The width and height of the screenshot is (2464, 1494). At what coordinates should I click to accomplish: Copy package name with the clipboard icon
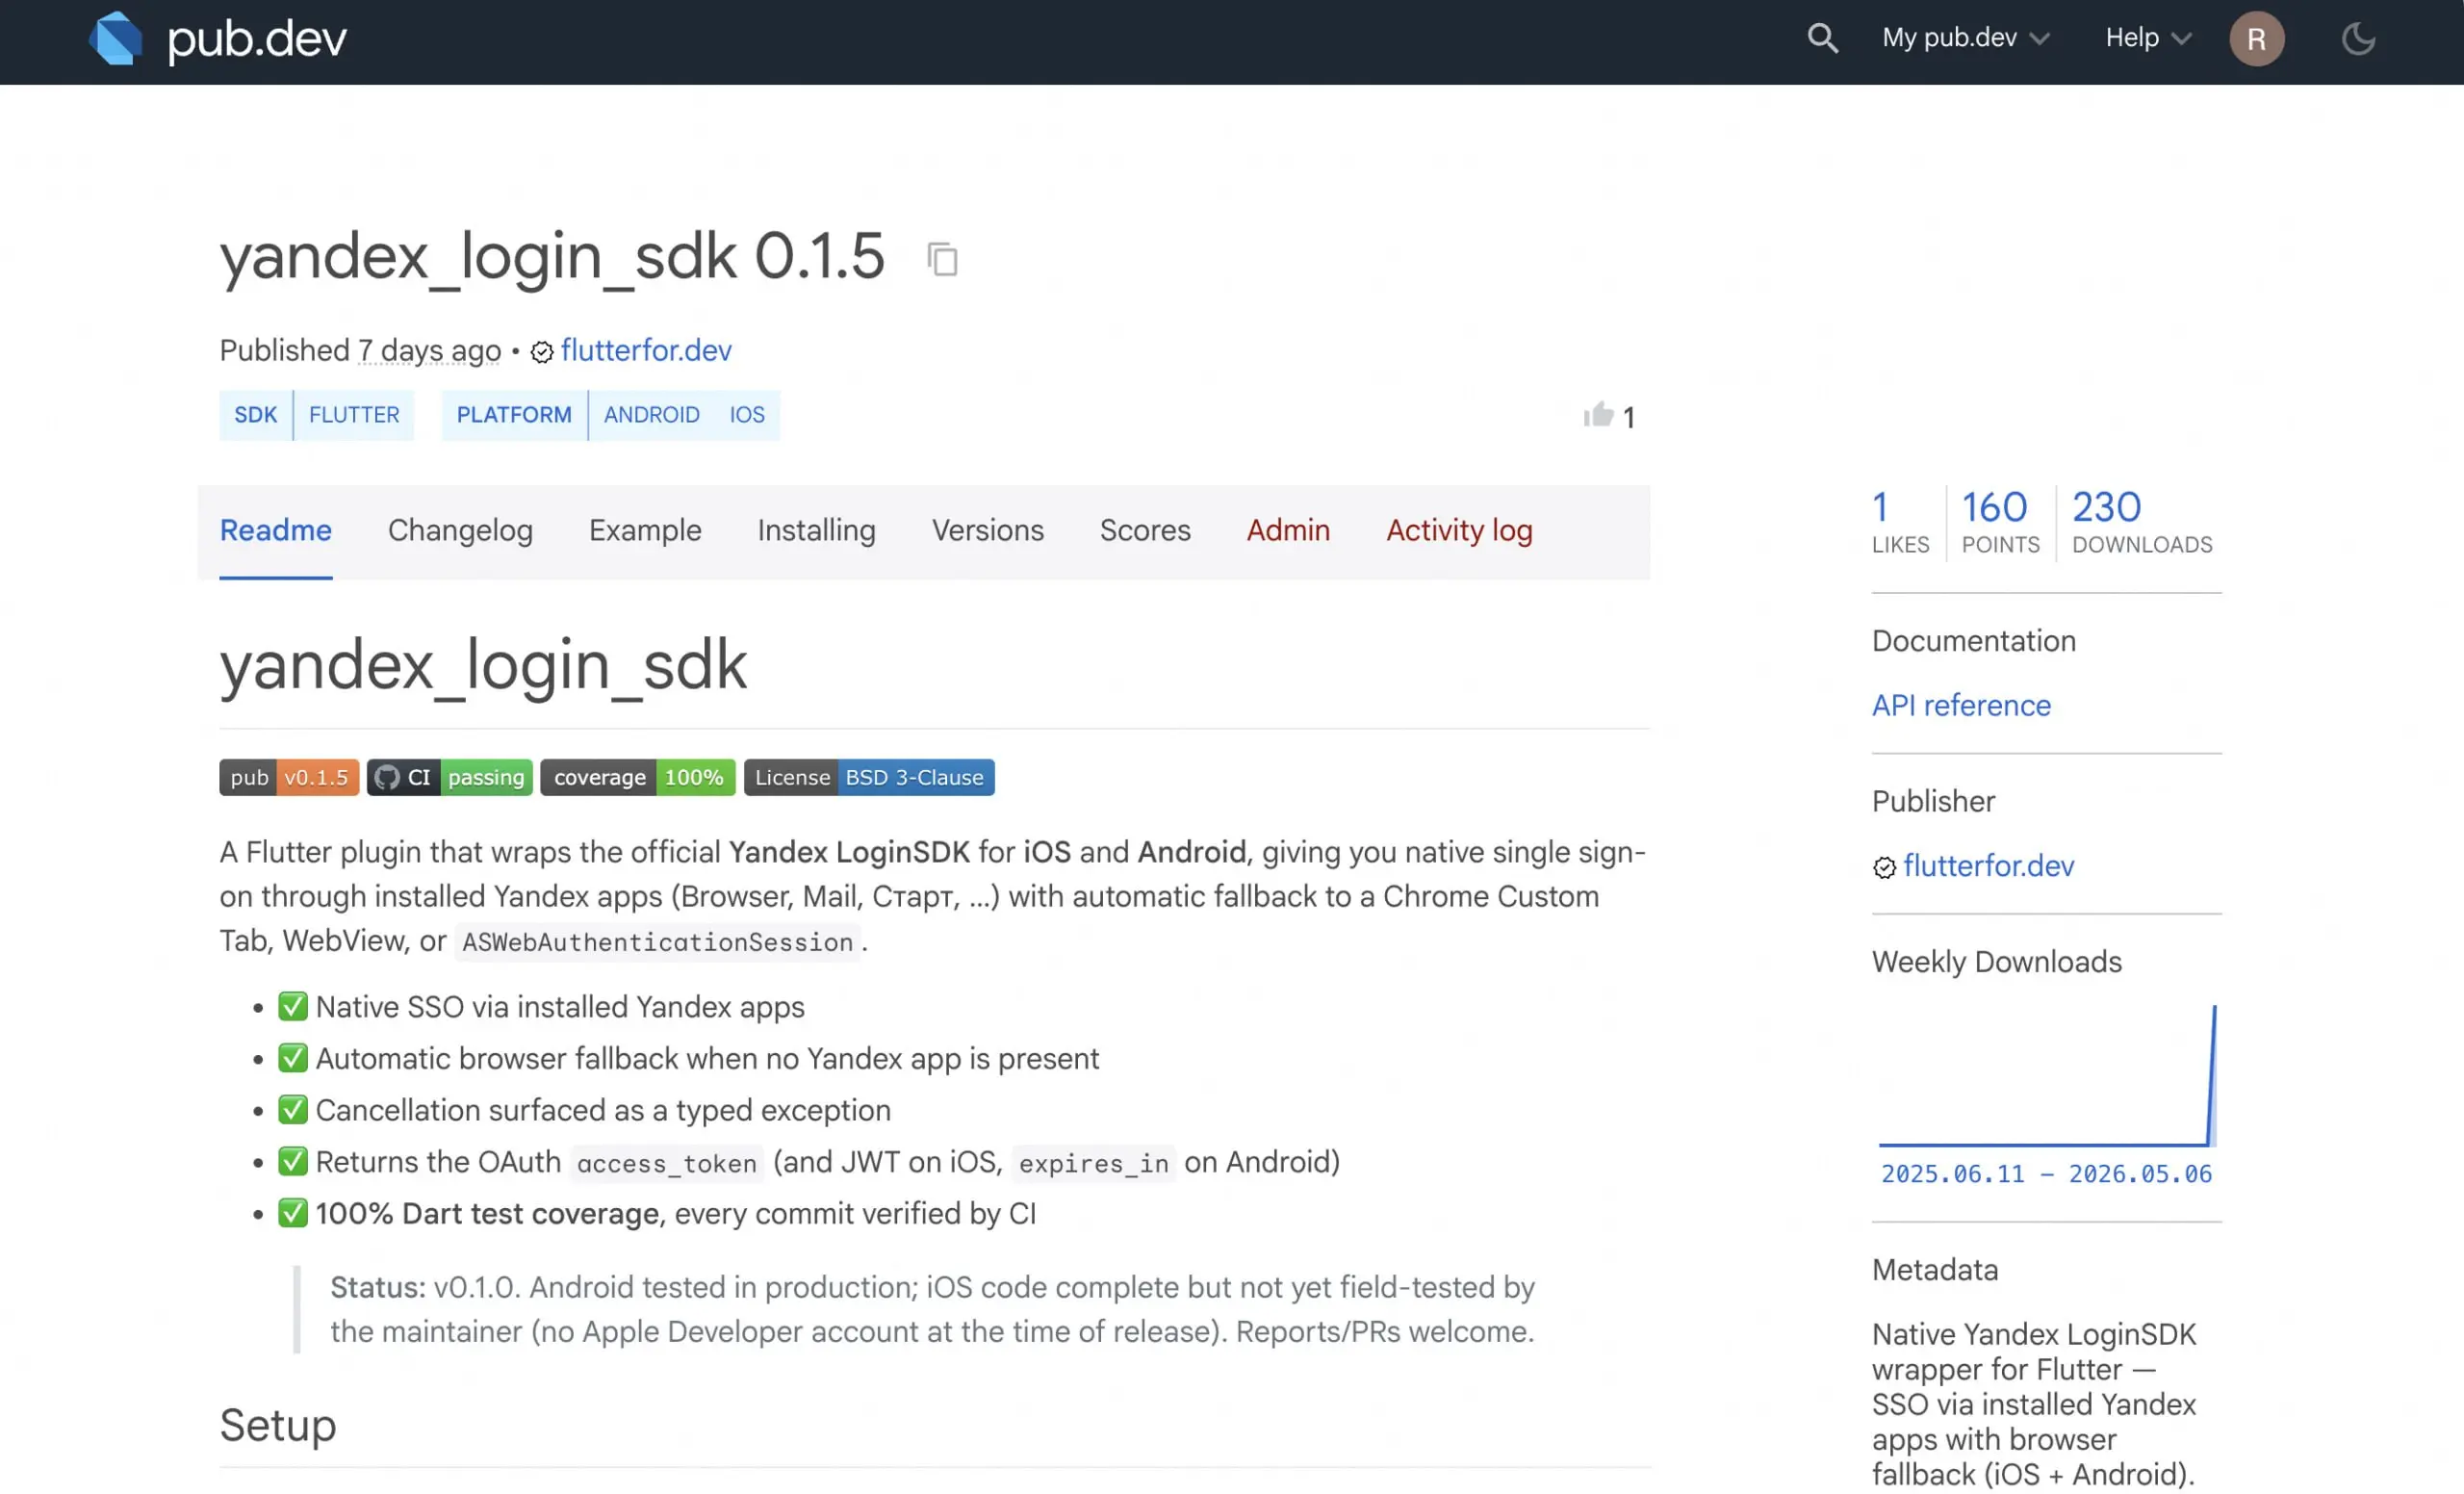942,259
